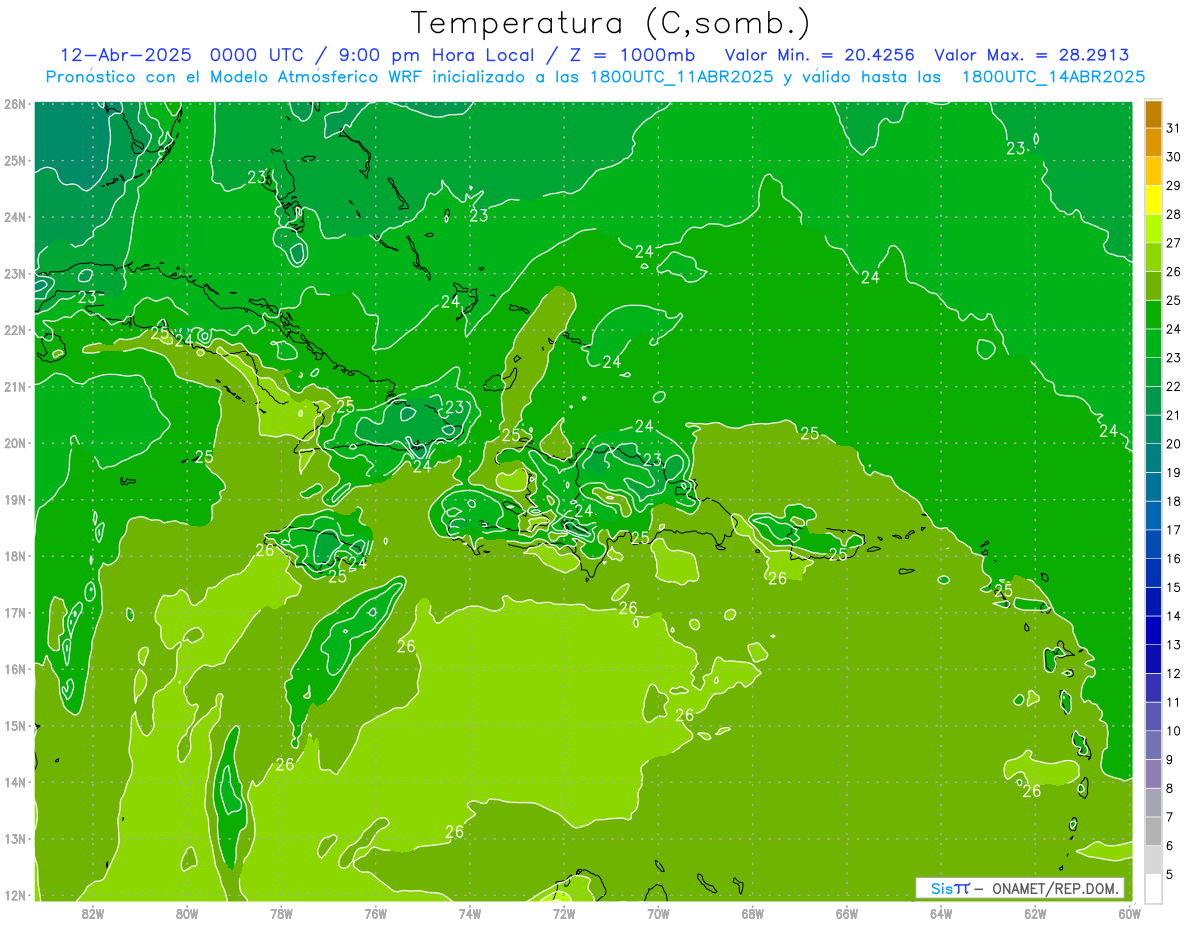Screen dimensions: 1200x927
Task: Click the '70W' longitude axis label
Action: coord(658,913)
